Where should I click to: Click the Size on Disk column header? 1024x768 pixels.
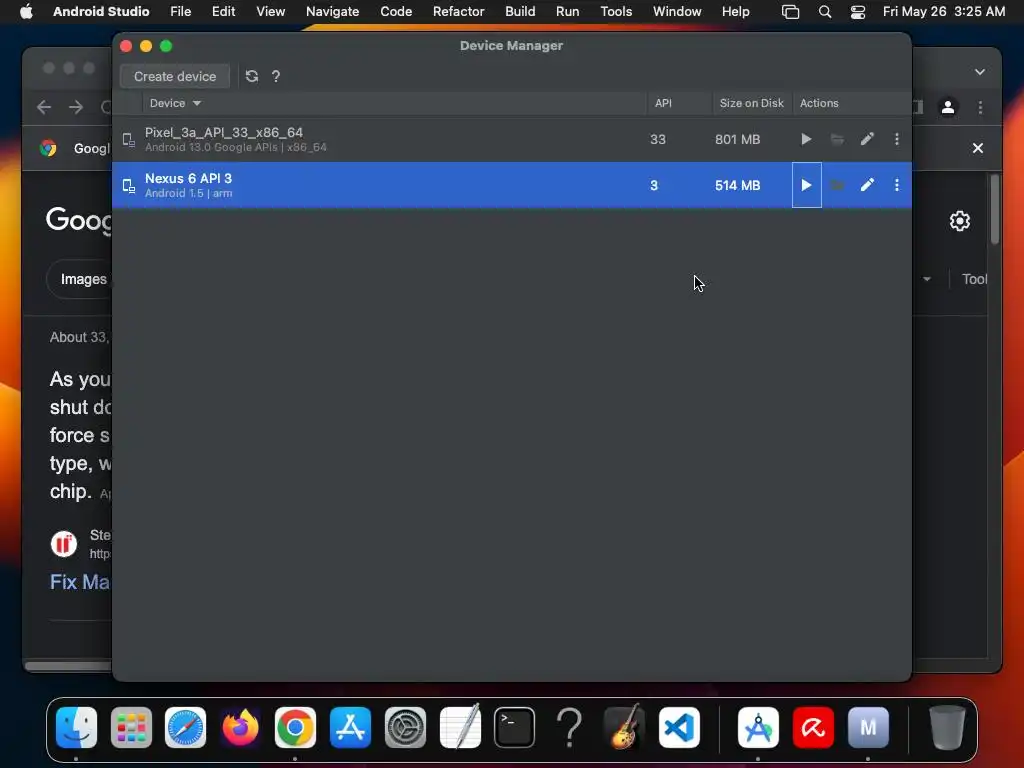click(x=751, y=103)
